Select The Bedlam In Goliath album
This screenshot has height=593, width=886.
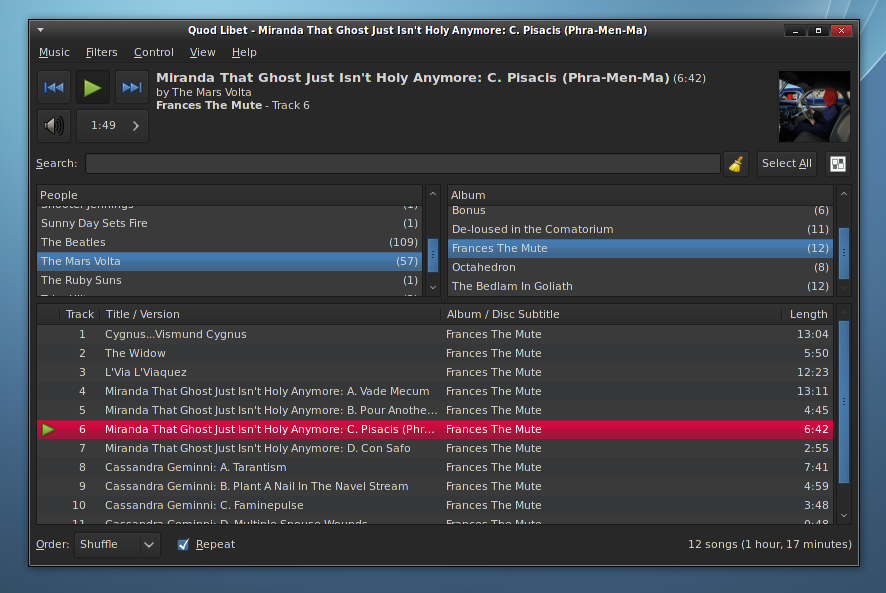click(x=640, y=287)
